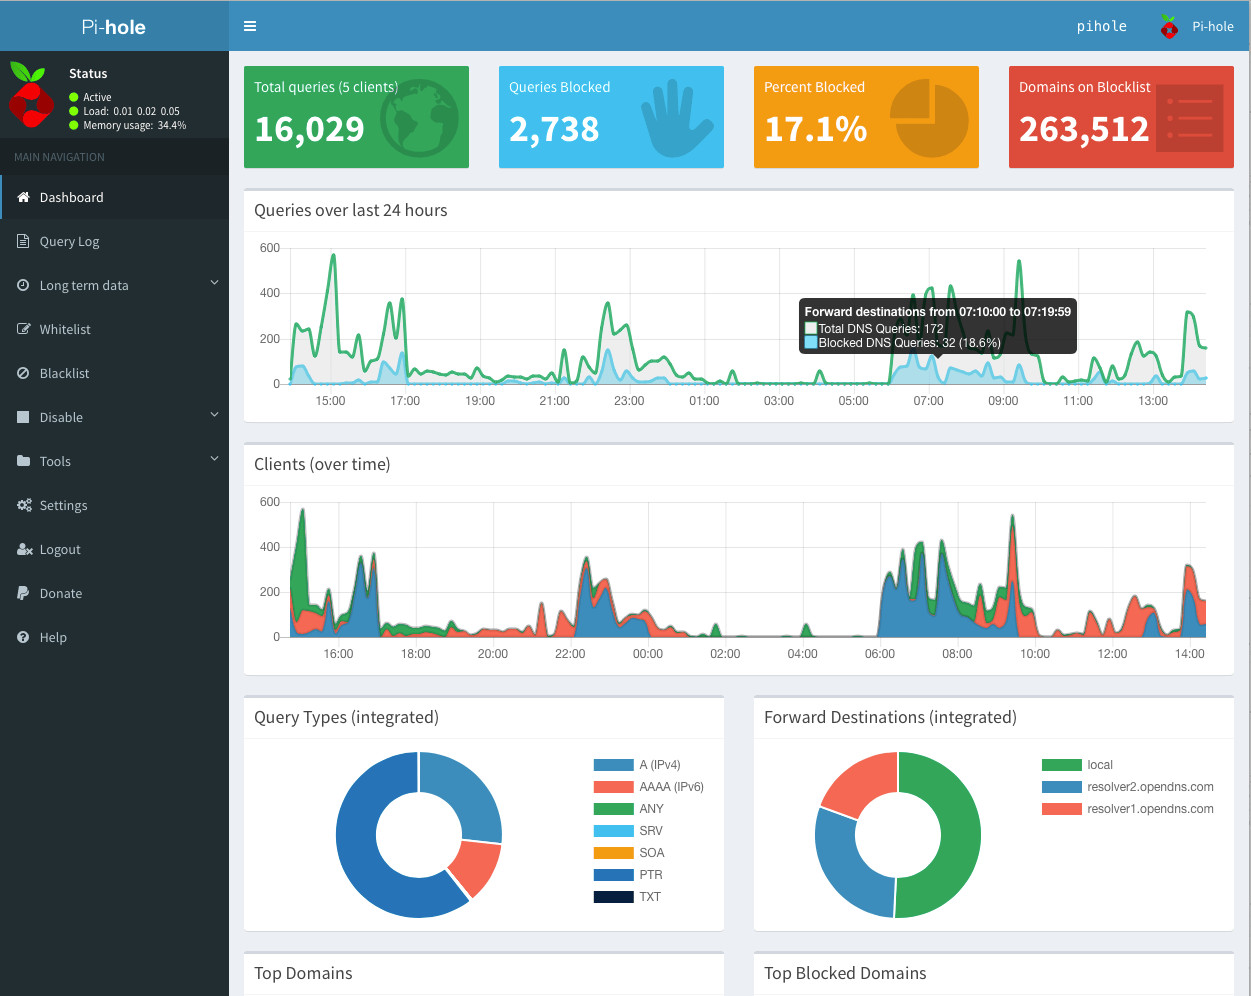Select the Whitelist sidebar entry
Viewport: 1251px width, 996px height.
click(67, 329)
